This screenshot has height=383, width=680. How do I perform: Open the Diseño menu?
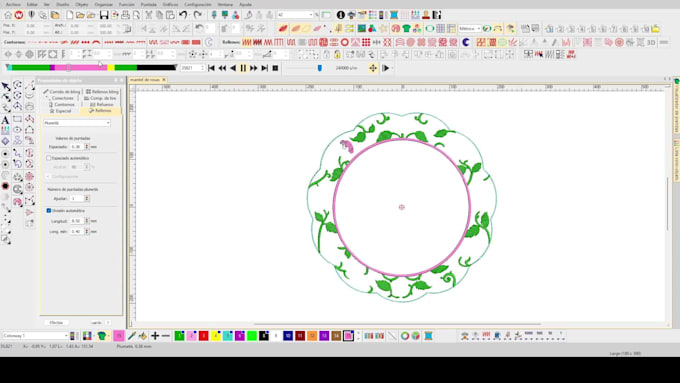click(62, 4)
